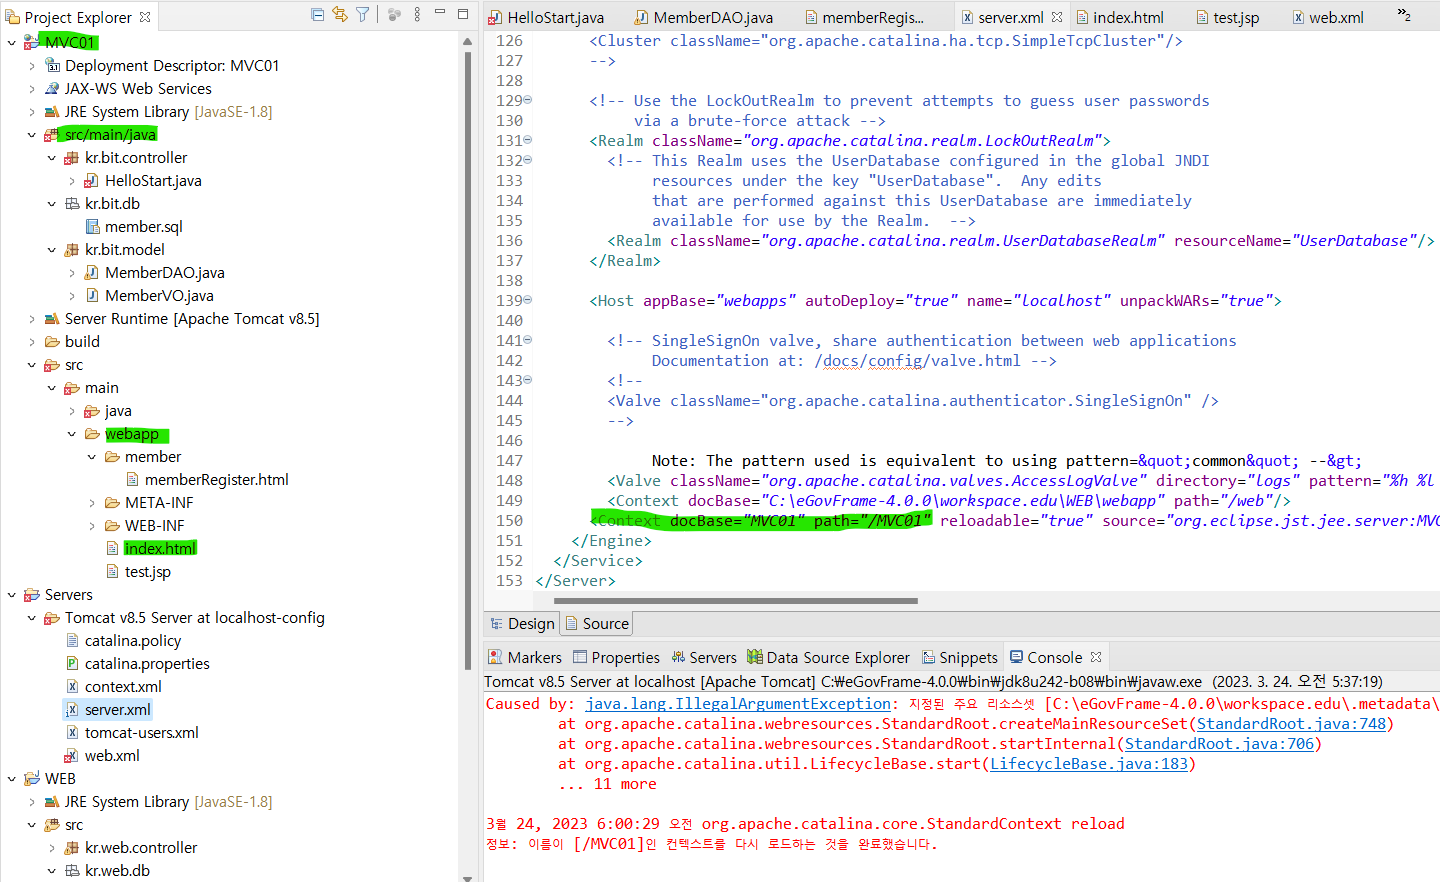Switch to the MemberDAO.java editor tab

(x=712, y=18)
